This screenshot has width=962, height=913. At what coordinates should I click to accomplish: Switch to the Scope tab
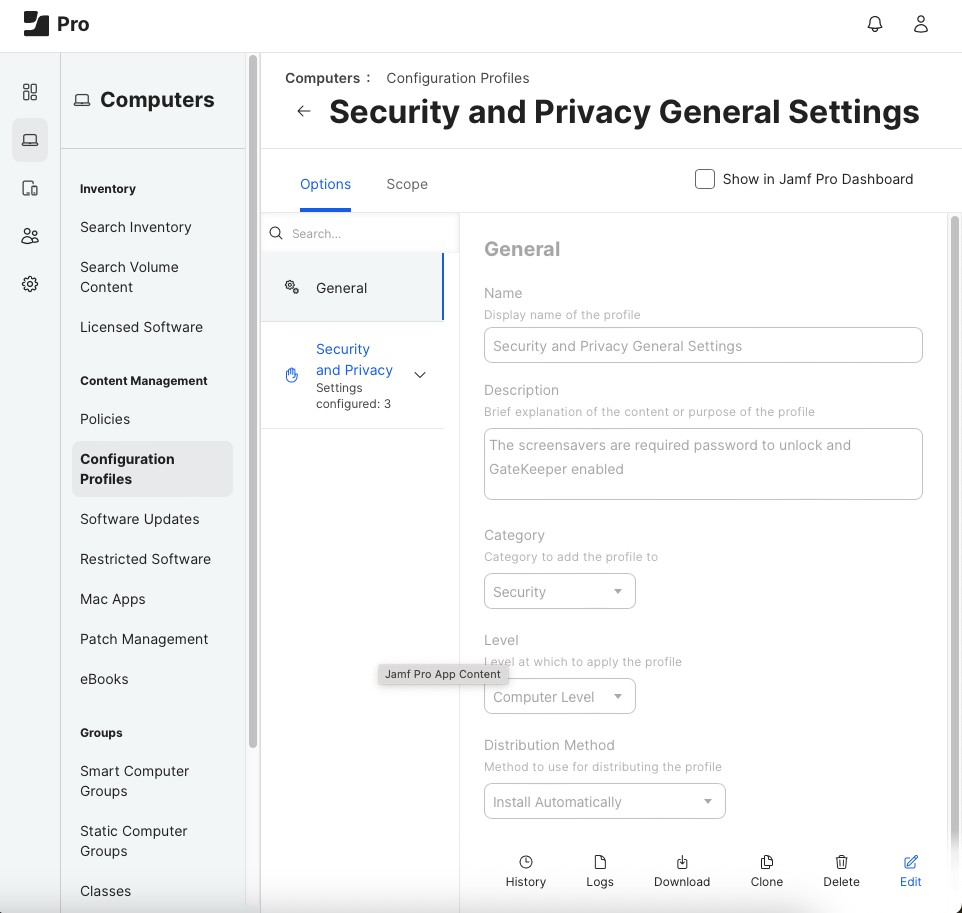coord(407,184)
